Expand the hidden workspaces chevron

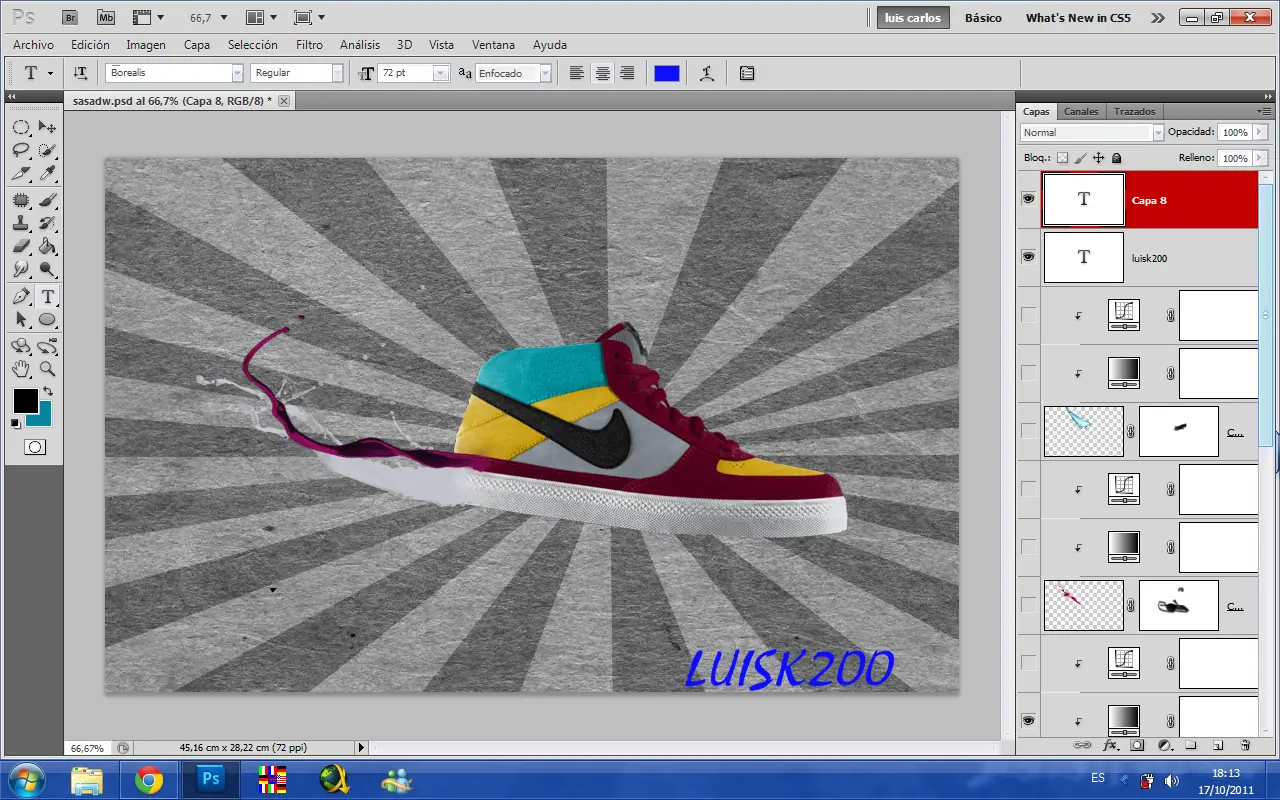point(1158,18)
